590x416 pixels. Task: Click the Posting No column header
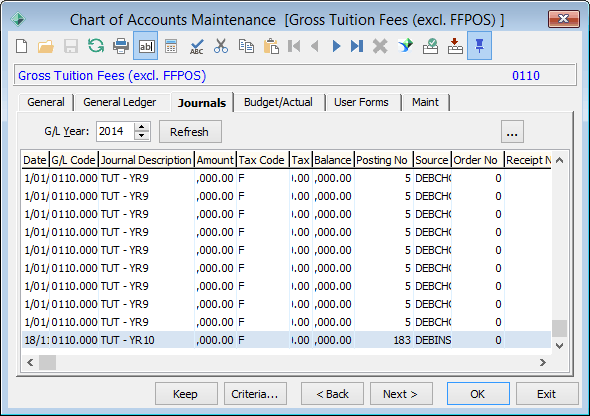(x=383, y=160)
